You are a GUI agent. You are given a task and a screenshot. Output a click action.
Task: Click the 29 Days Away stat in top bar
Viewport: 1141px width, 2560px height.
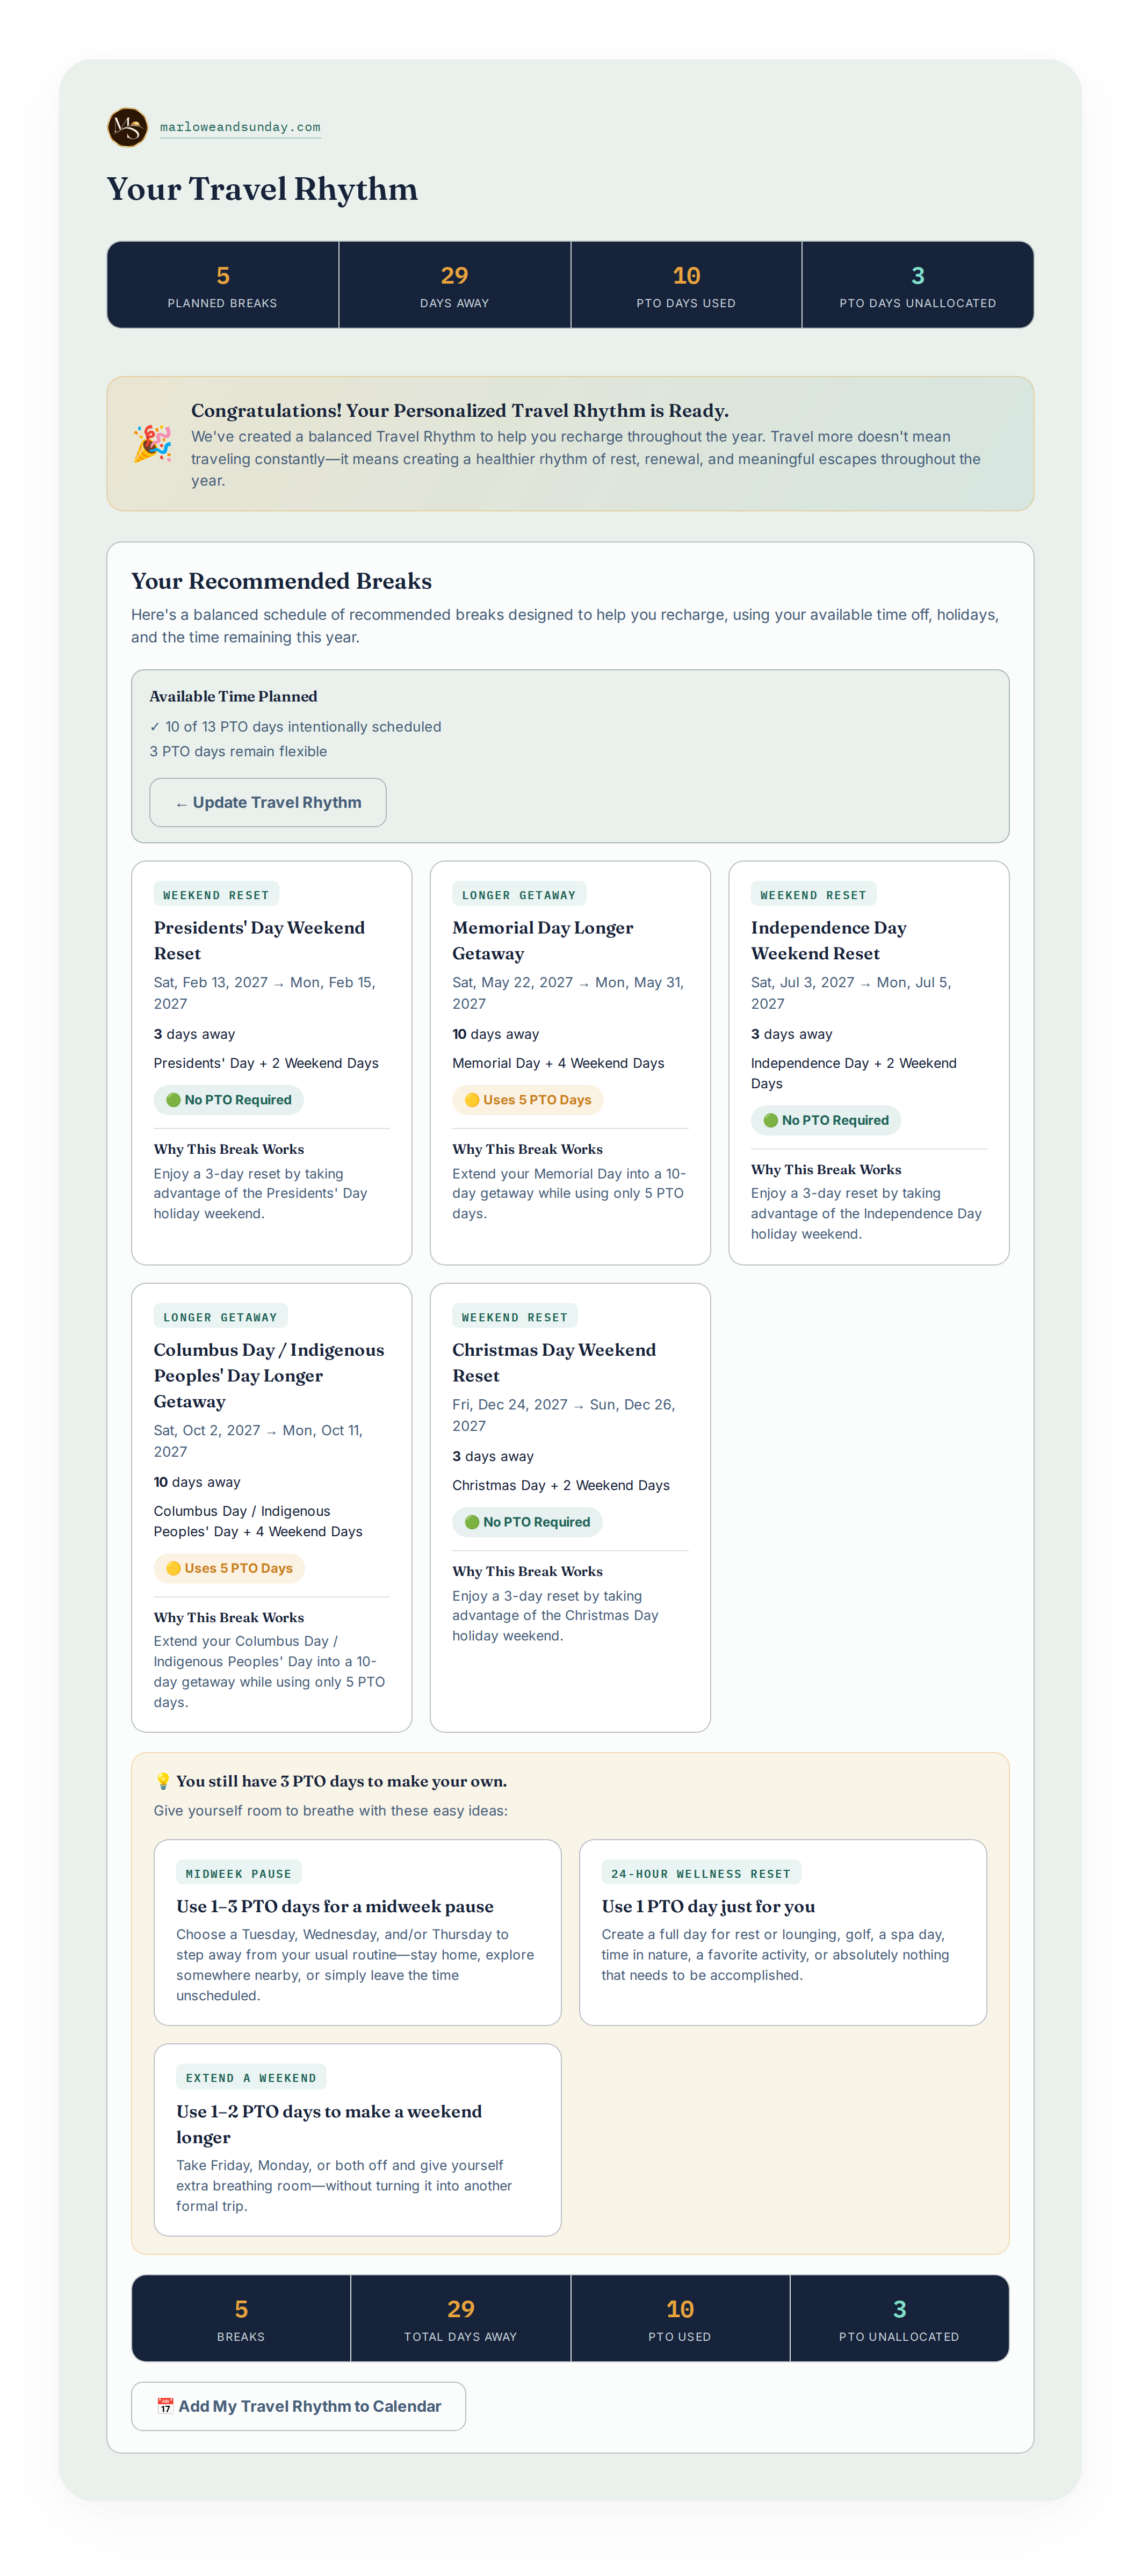pos(454,284)
